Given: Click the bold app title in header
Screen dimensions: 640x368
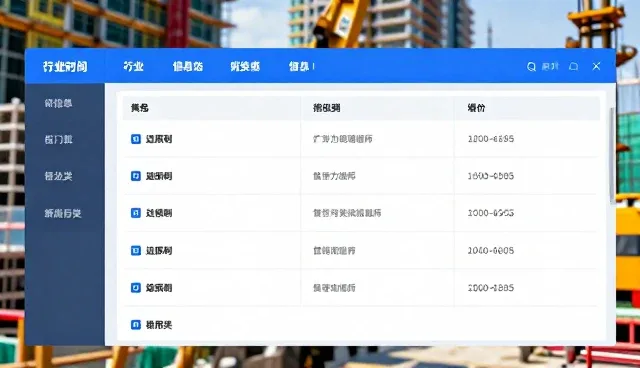Looking at the screenshot, I should point(65,67).
